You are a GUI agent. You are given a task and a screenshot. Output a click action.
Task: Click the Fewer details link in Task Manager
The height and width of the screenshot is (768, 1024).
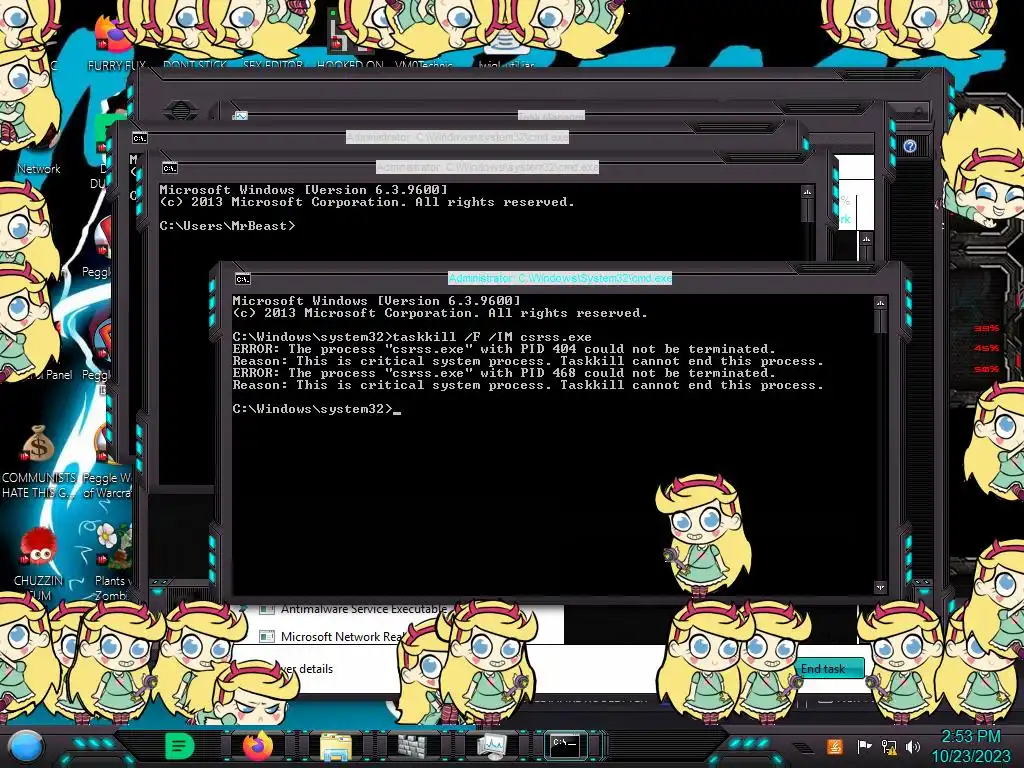307,669
